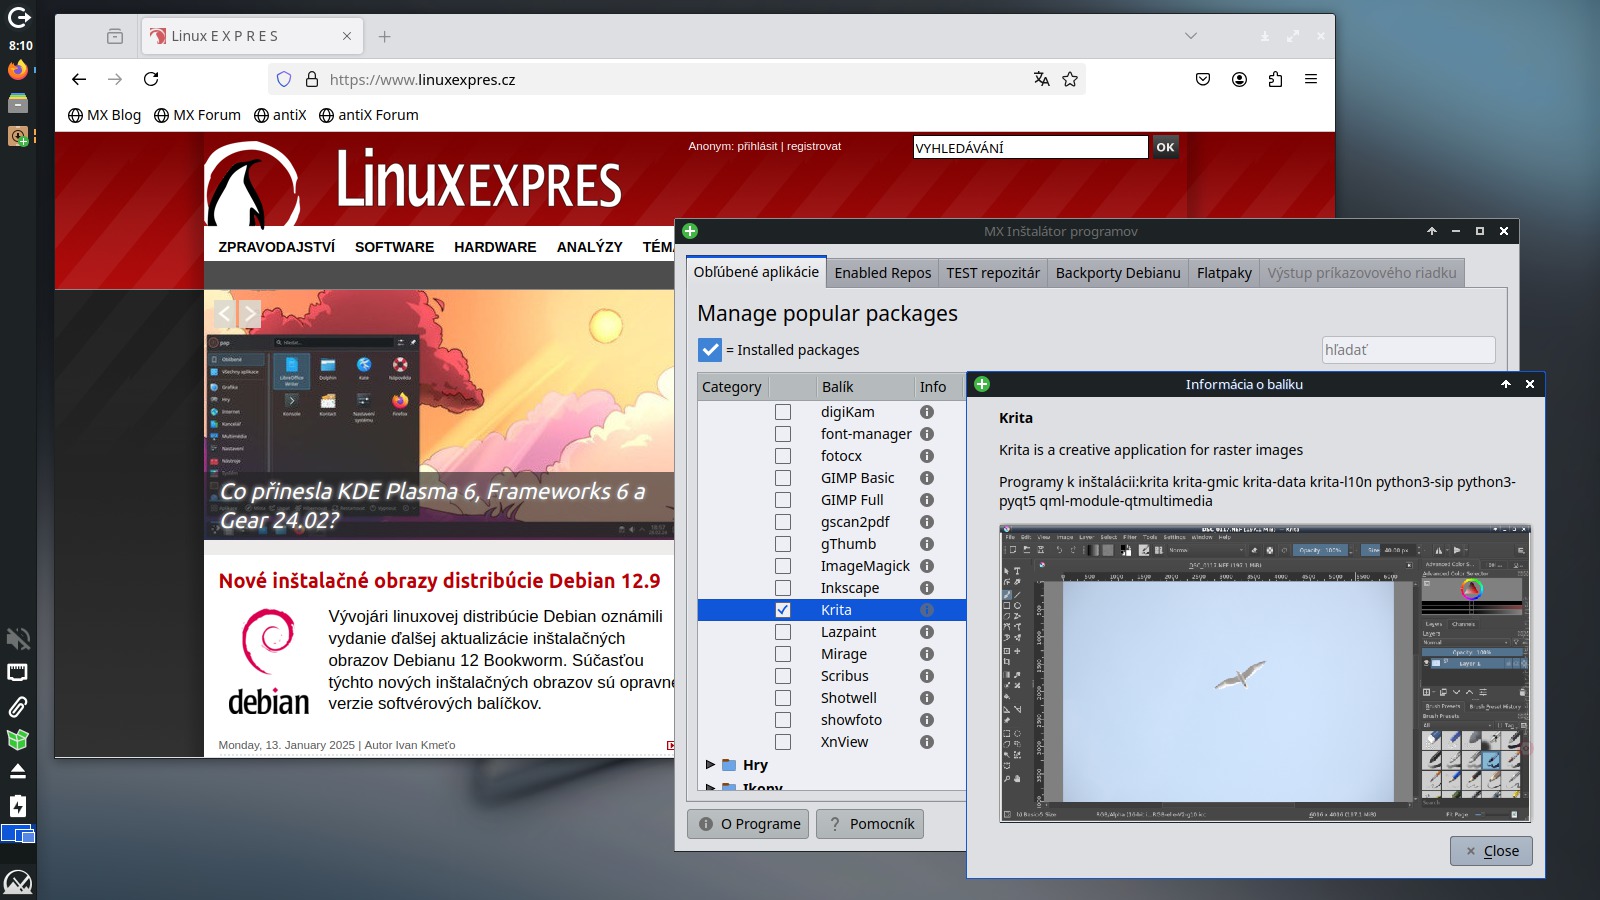Image resolution: width=1600 pixels, height=900 pixels.
Task: Show package info for Scribus
Action: tap(927, 676)
